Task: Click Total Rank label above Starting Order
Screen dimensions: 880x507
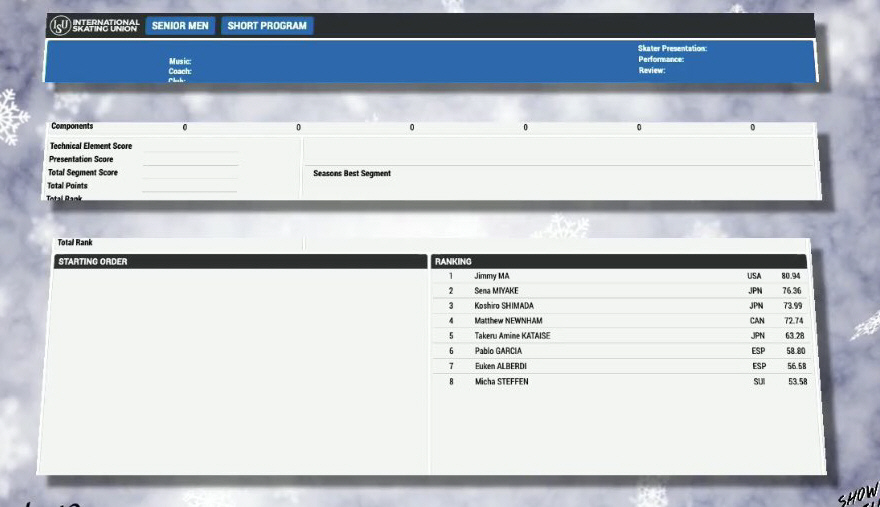Action: pos(75,243)
